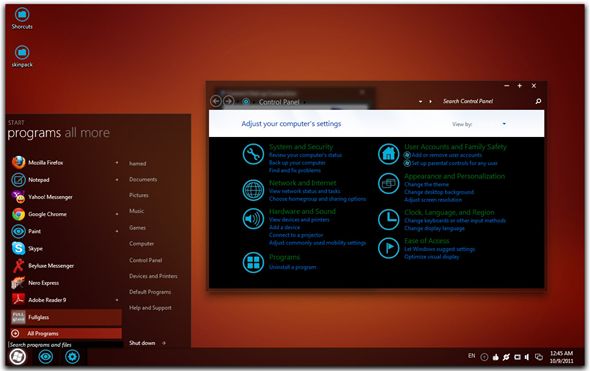Open Pictures from start menu
590x371 pixels.
(139, 195)
